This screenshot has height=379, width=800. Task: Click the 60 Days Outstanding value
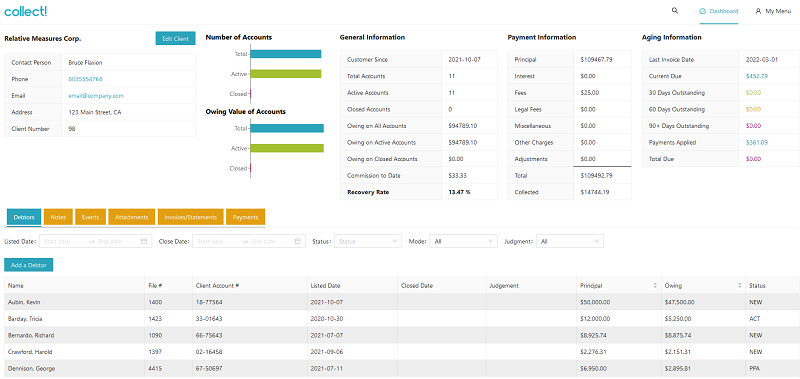pos(753,109)
